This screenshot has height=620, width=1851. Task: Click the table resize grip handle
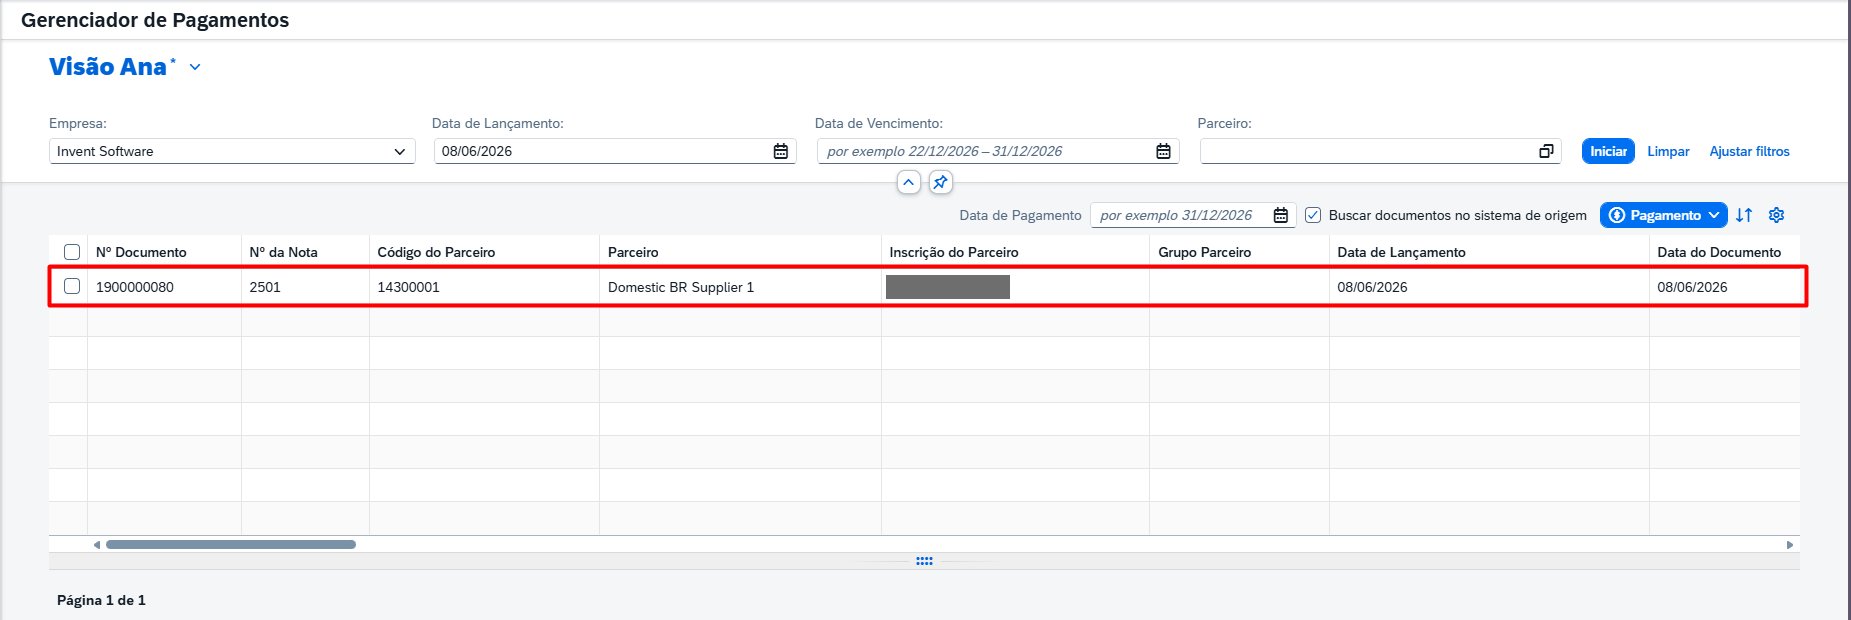point(924,561)
